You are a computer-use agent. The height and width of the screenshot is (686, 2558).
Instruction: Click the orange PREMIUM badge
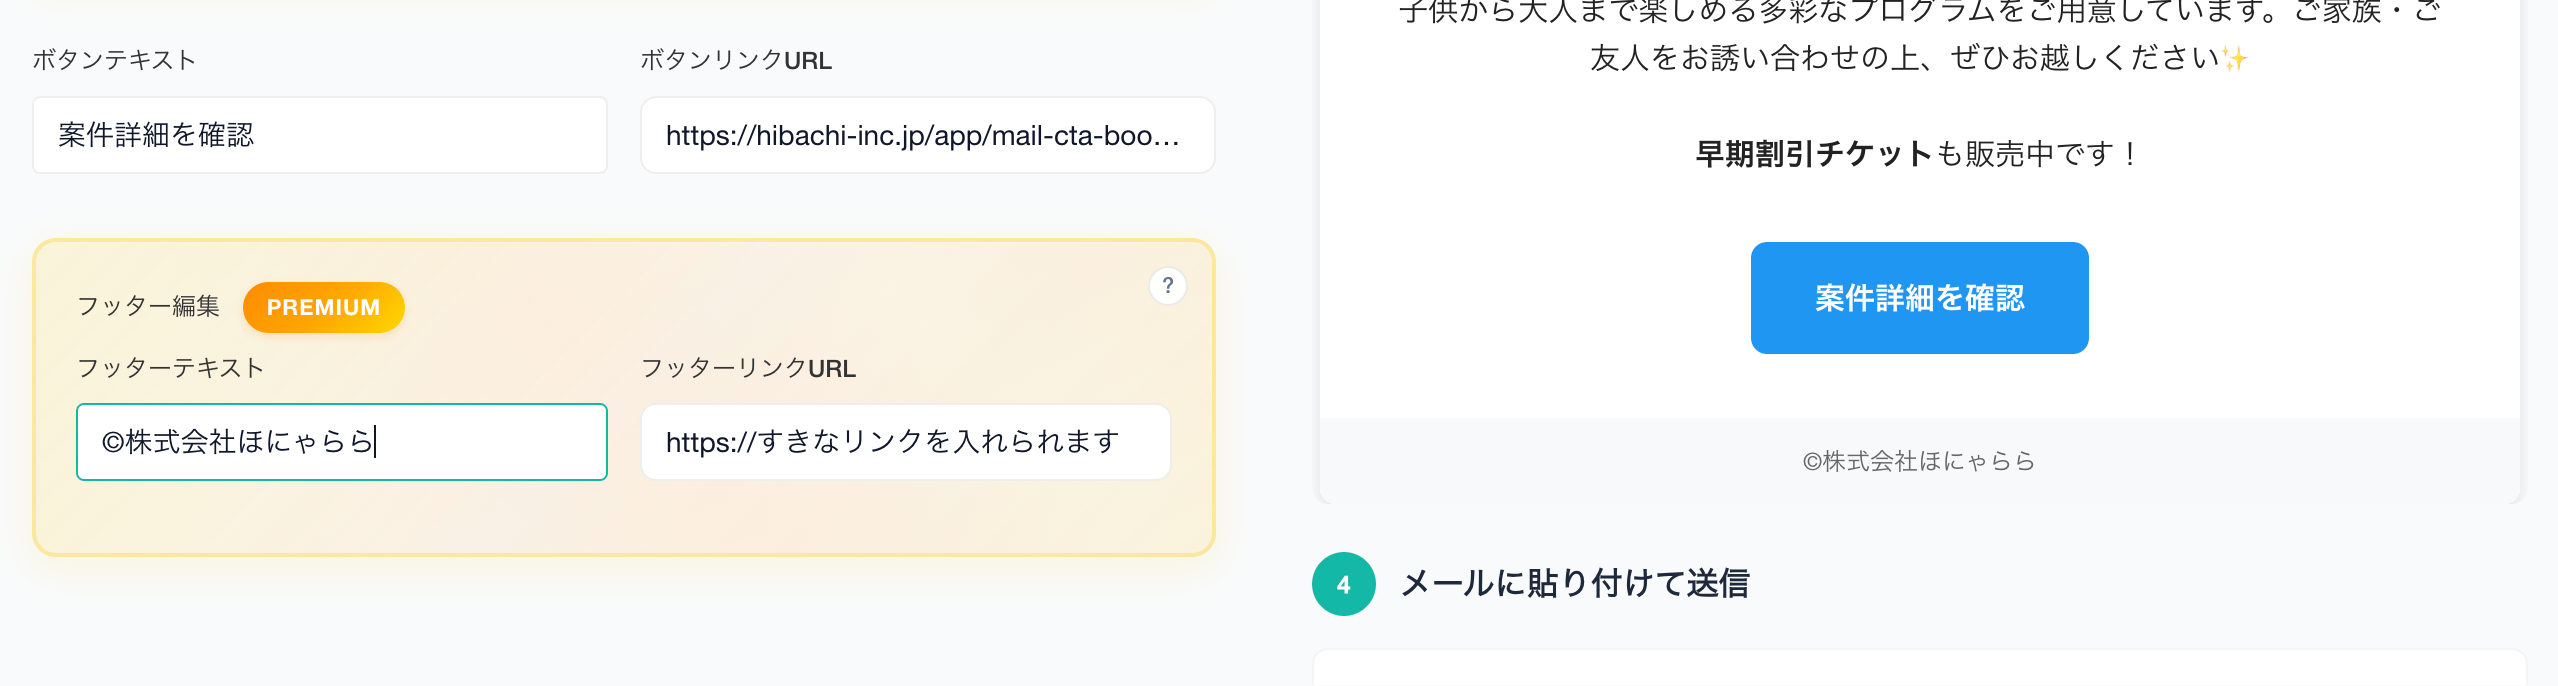pos(323,307)
